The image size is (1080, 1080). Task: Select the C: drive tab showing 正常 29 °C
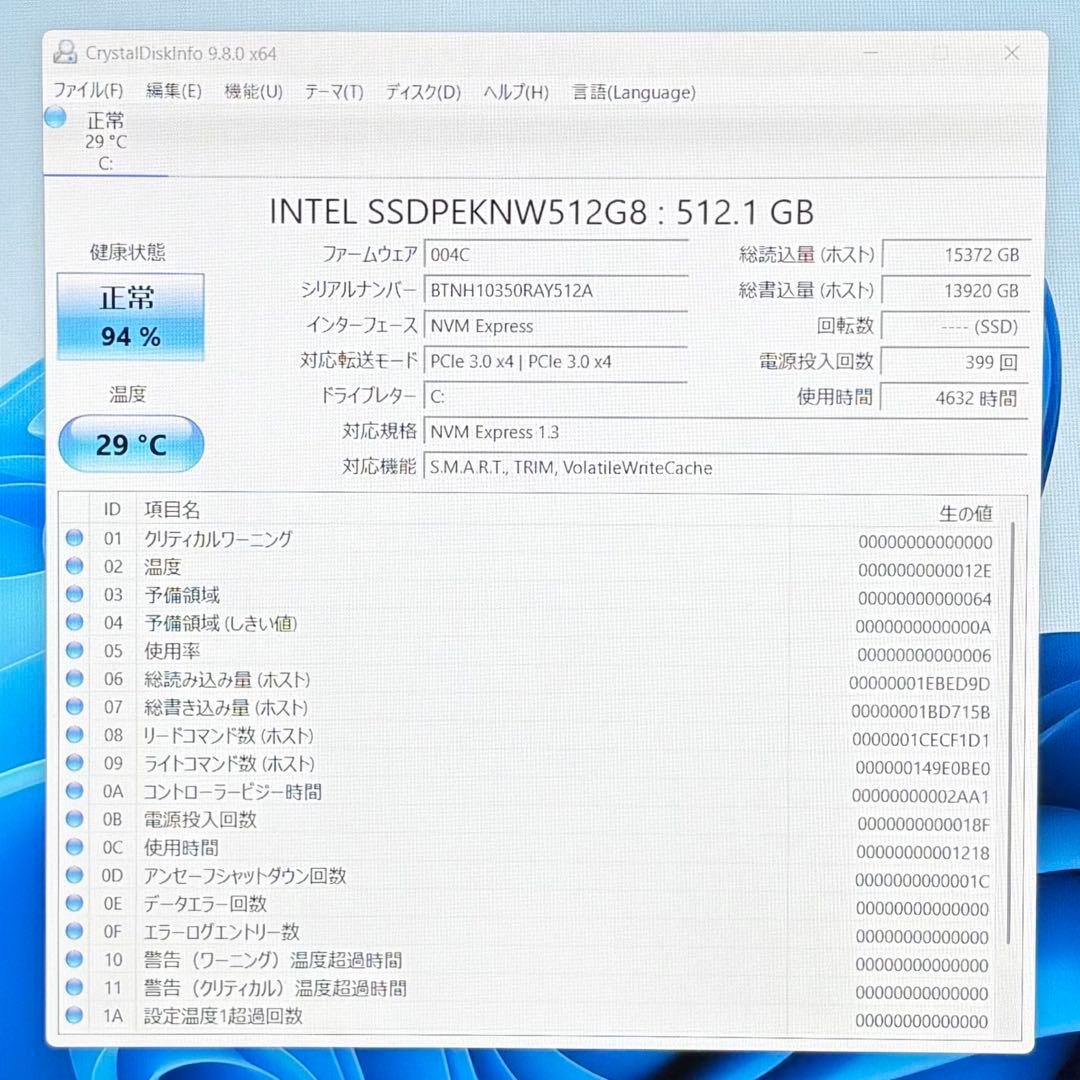coord(106,141)
